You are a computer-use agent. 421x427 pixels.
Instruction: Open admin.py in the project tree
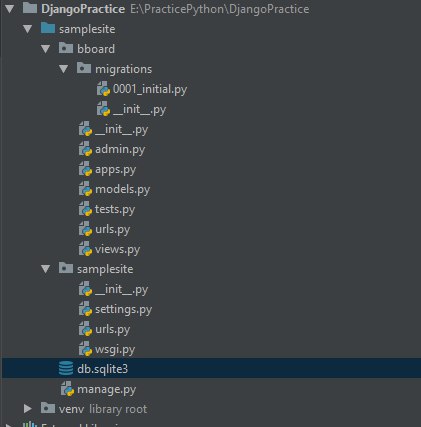120,149
